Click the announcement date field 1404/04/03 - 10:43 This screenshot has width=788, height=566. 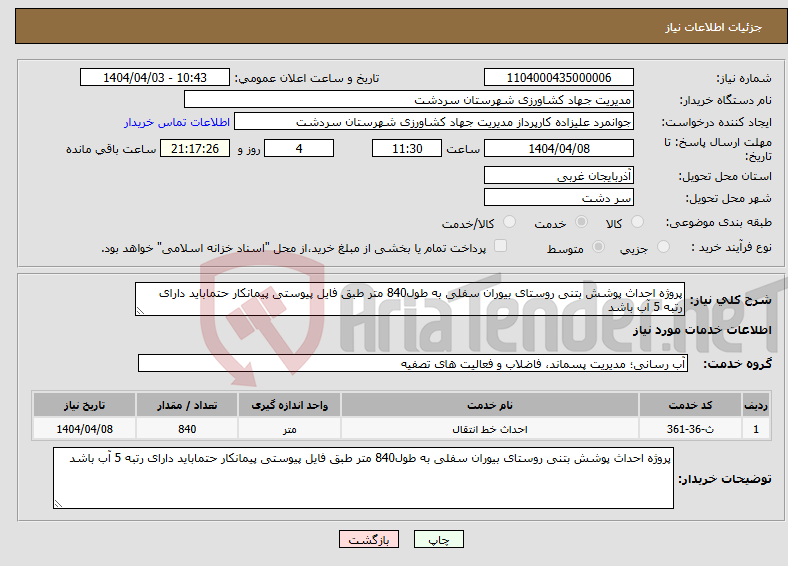pyautogui.click(x=155, y=77)
